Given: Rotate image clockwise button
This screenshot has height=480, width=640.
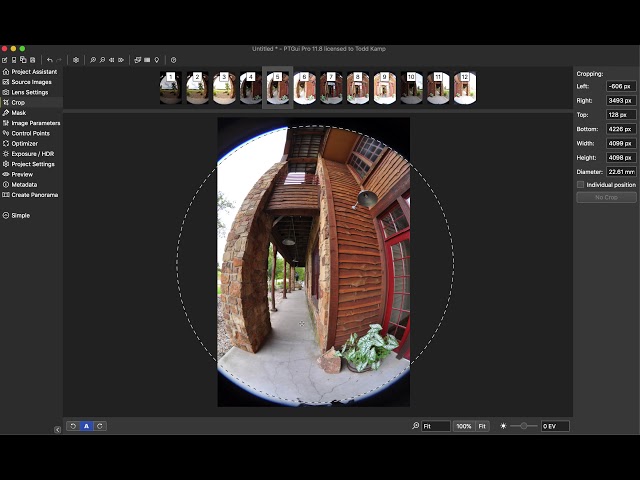Looking at the screenshot, I should click(100, 426).
